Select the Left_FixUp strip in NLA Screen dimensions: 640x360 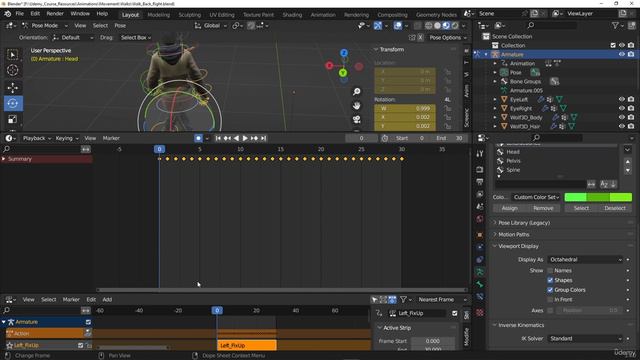point(247,345)
